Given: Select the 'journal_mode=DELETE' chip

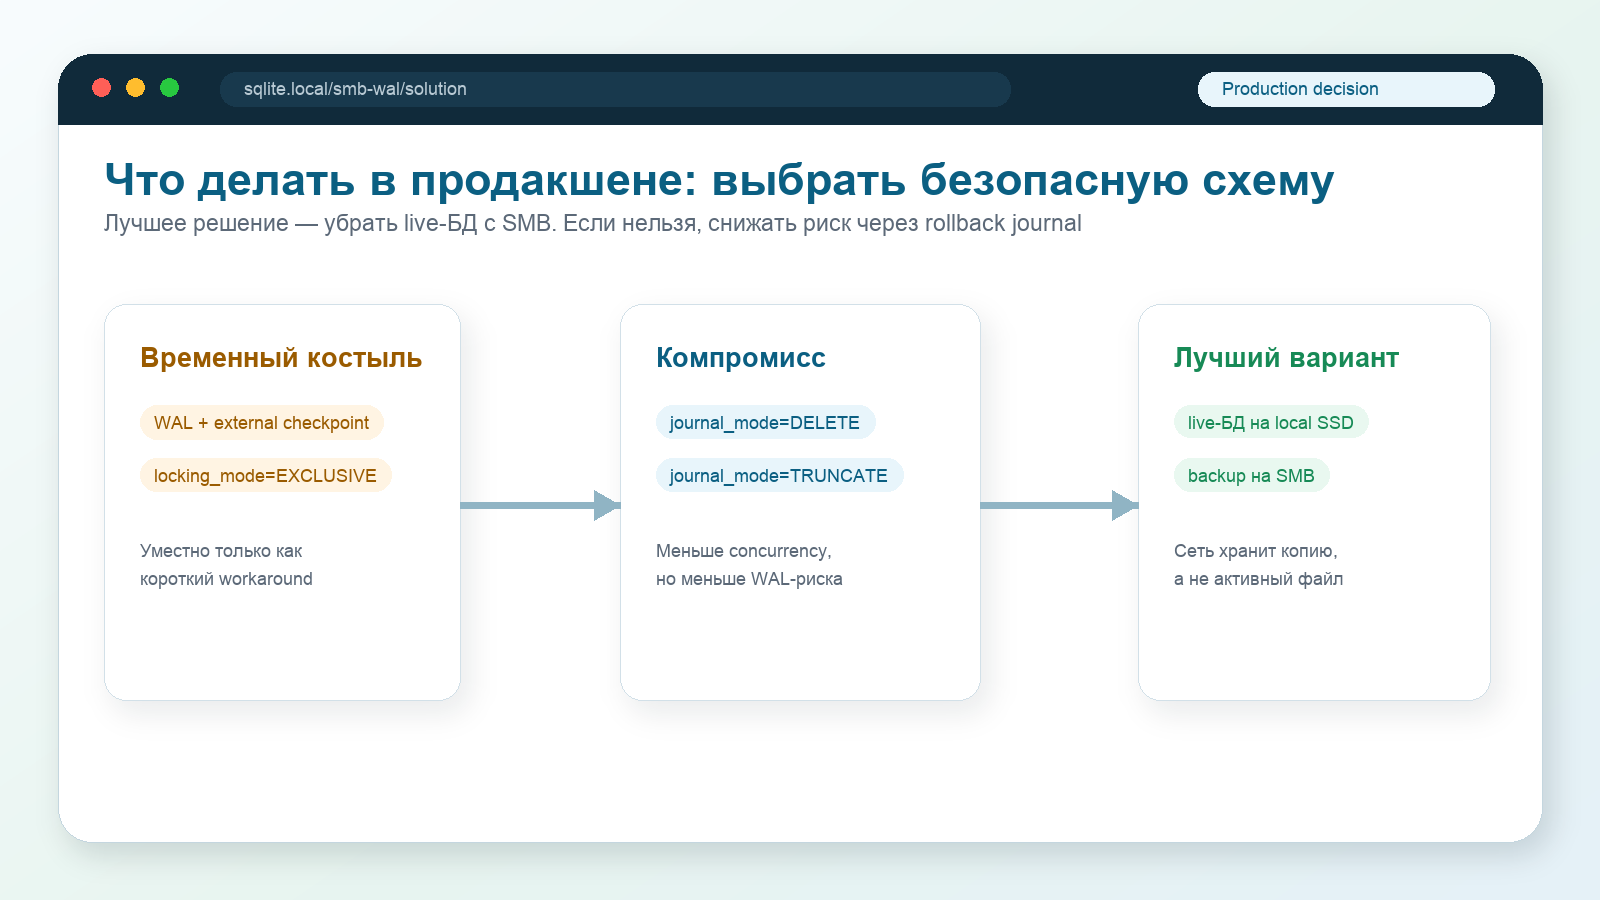Looking at the screenshot, I should tap(766, 422).
